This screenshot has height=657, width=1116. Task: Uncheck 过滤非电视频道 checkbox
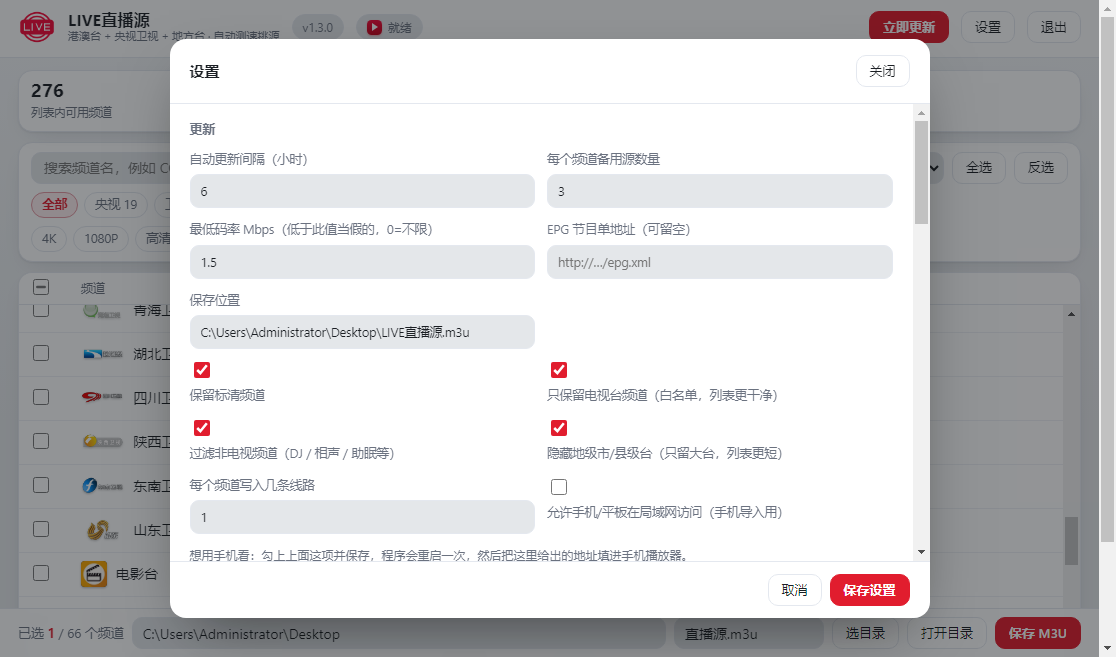(202, 428)
